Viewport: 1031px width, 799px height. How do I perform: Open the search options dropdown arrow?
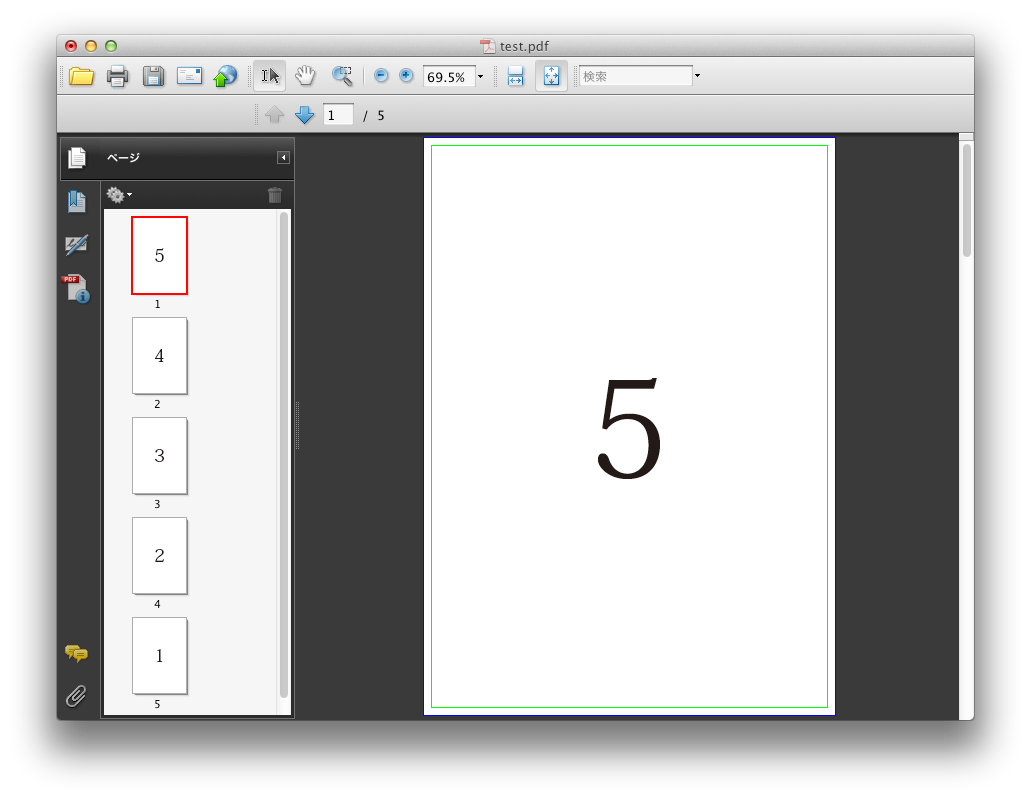pos(698,76)
